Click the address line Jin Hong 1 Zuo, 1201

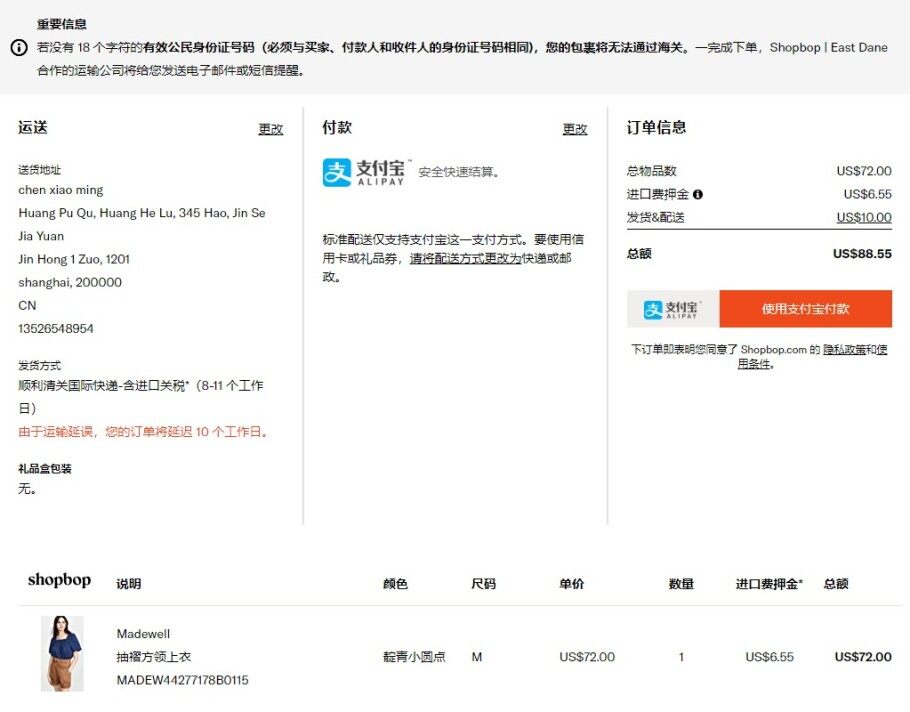[74, 259]
